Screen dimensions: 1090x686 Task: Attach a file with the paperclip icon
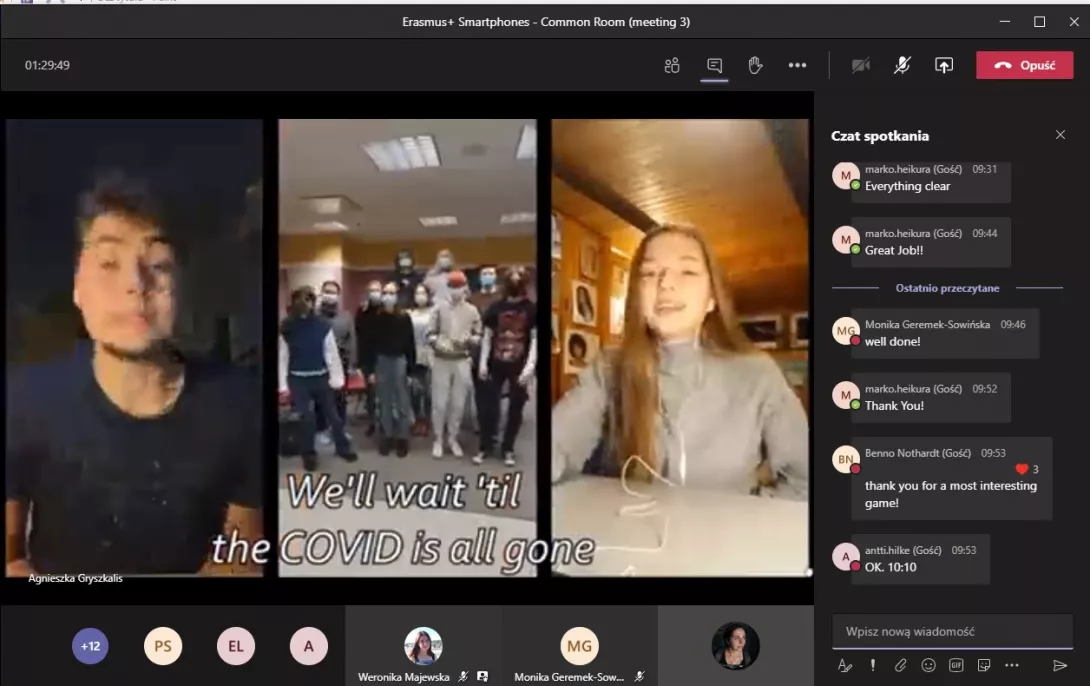900,665
